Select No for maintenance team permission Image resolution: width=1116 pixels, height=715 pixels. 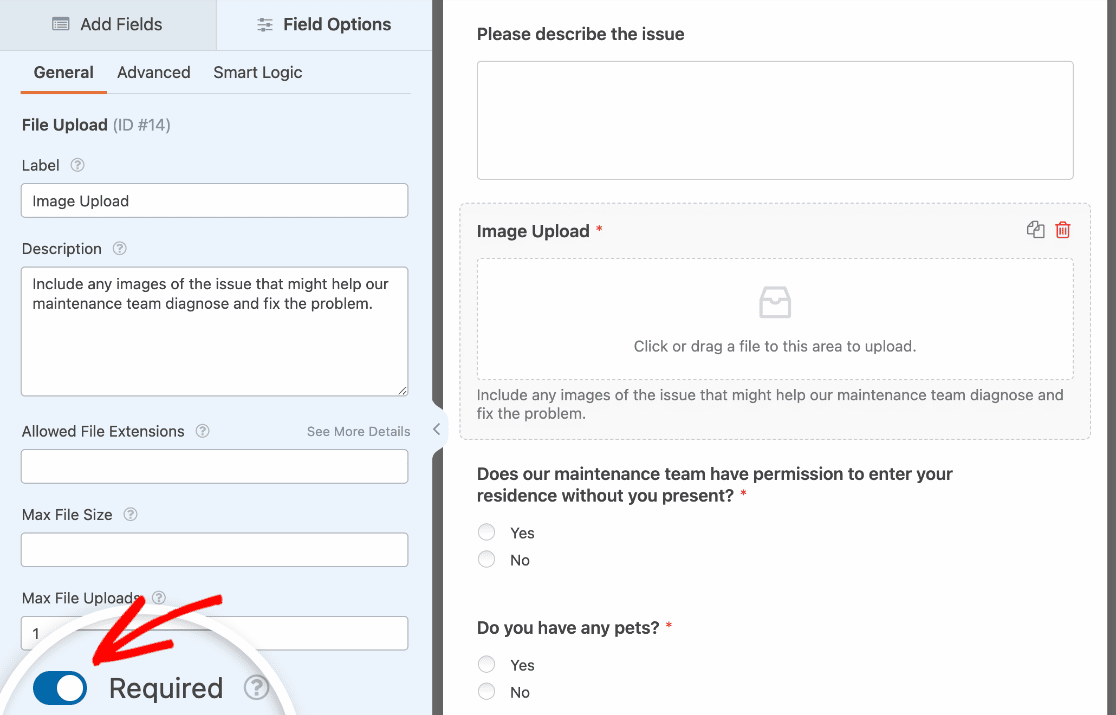(x=487, y=559)
